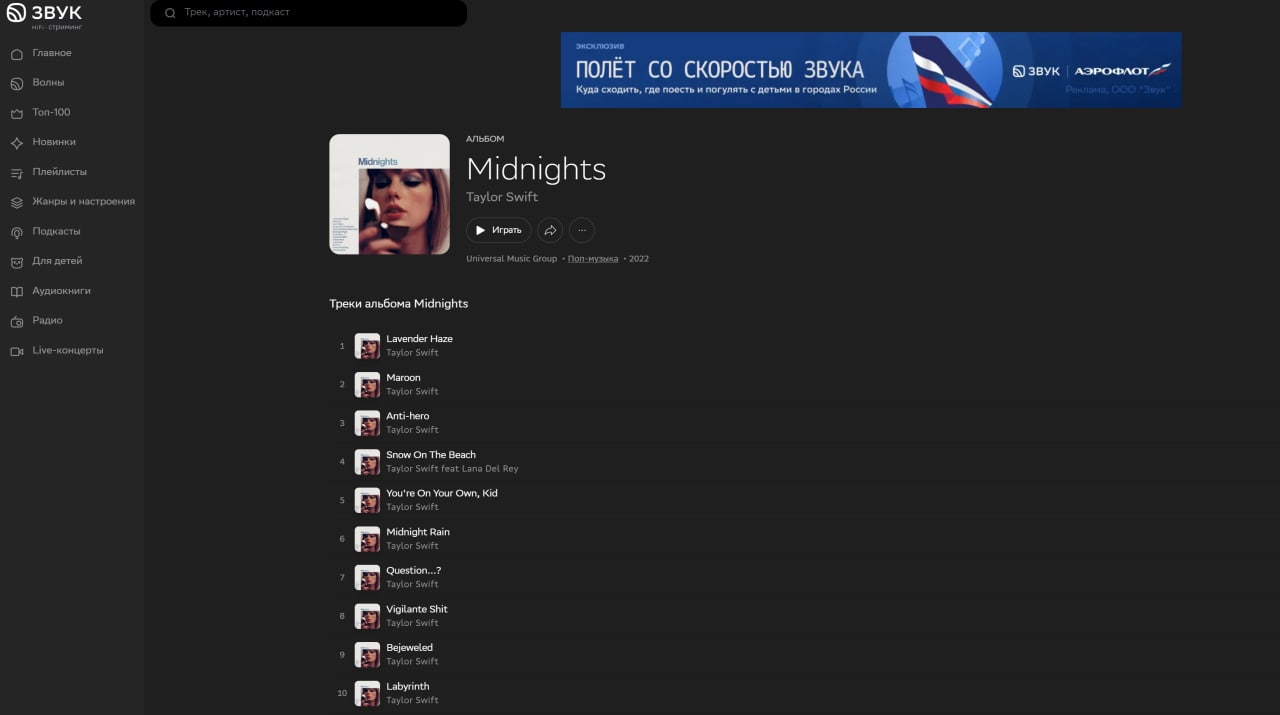
Task: Click the Подкасты podcast icon
Action: [x=16, y=232]
